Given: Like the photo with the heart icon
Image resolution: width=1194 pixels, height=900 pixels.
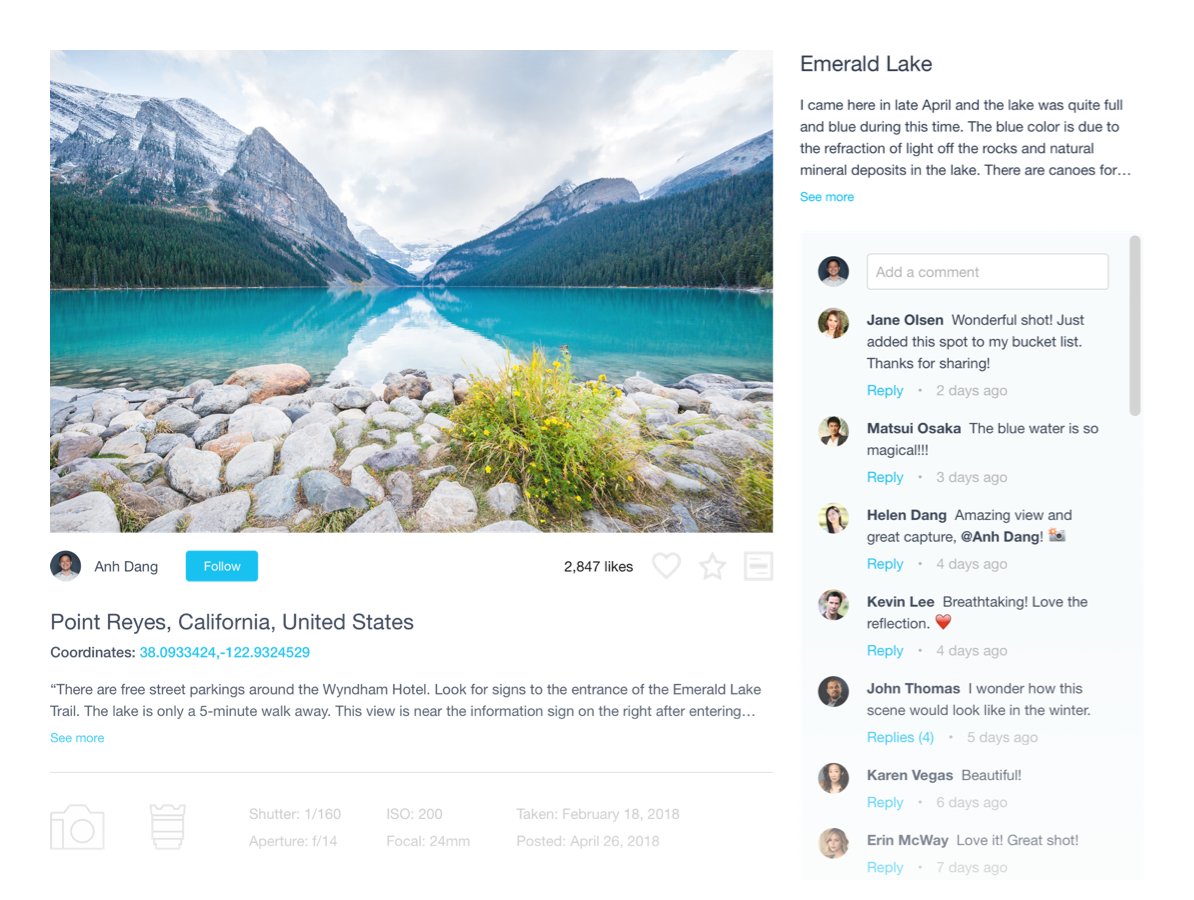Looking at the screenshot, I should (x=666, y=566).
